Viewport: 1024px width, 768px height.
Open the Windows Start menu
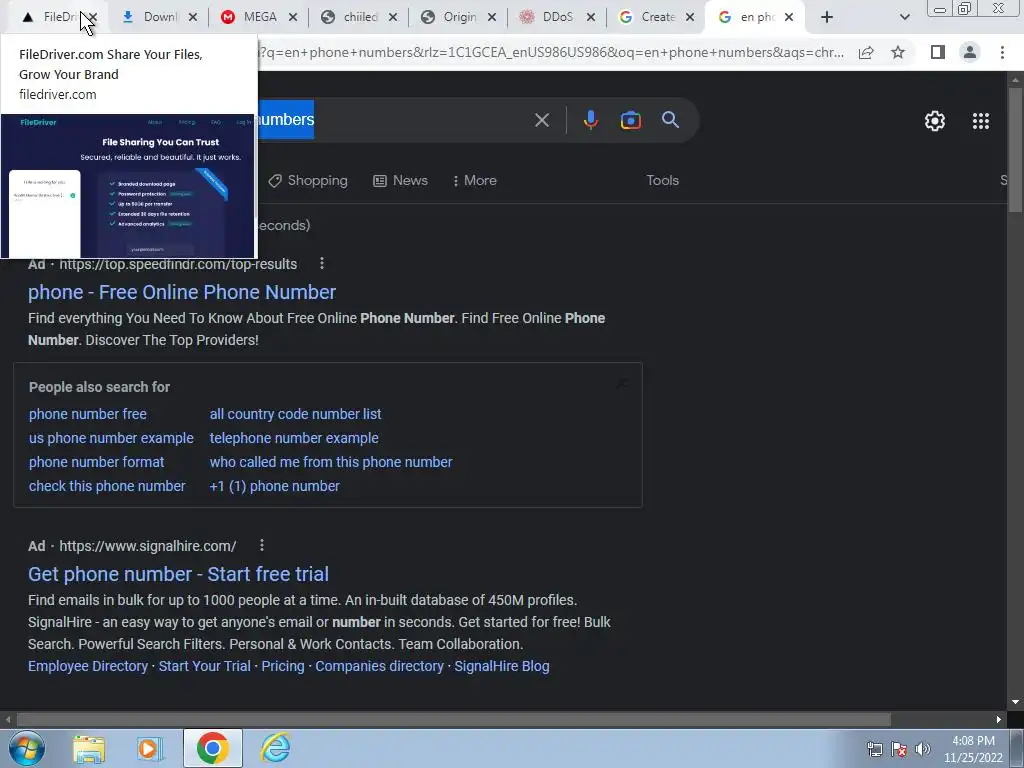25,748
